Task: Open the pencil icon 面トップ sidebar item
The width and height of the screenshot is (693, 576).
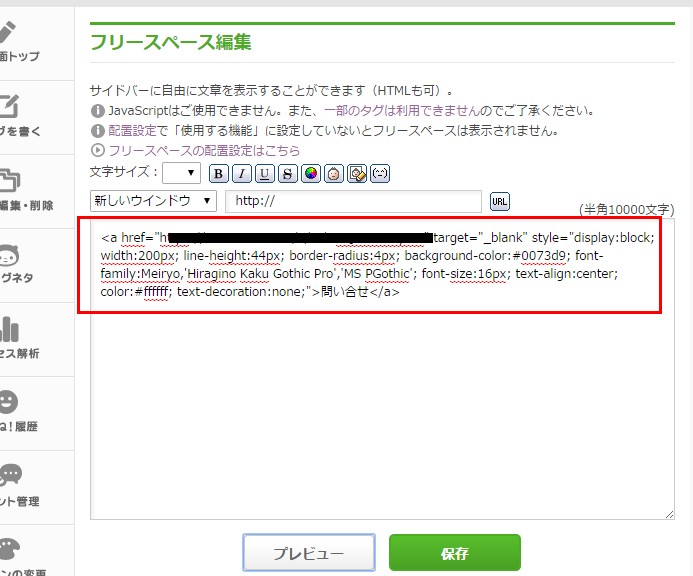Action: pyautogui.click(x=19, y=43)
